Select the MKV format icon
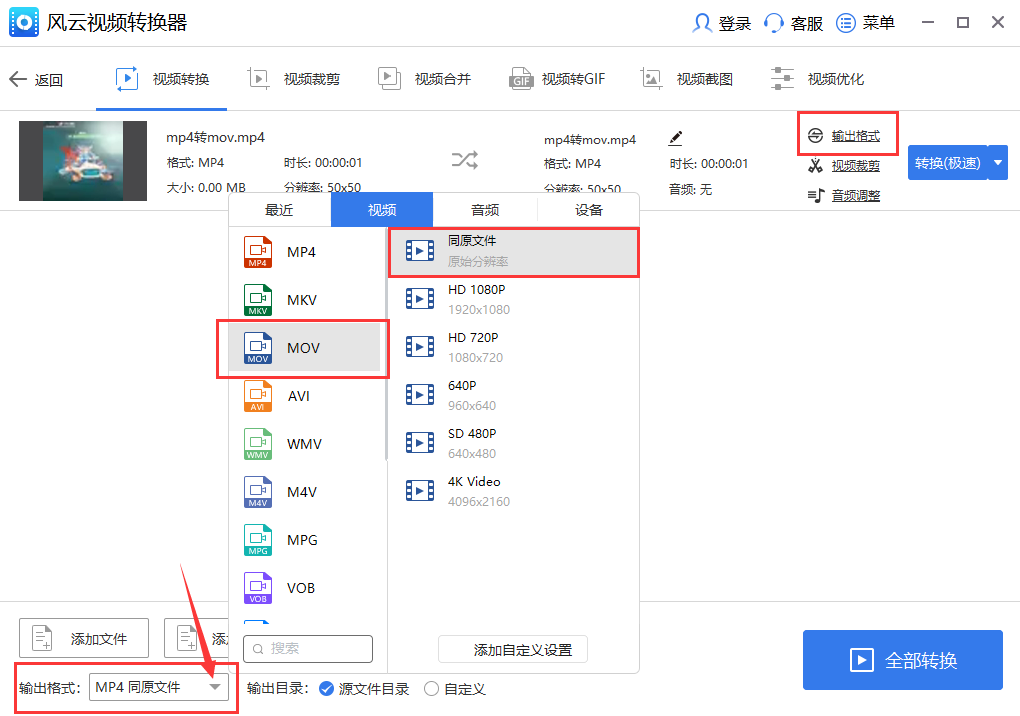The width and height of the screenshot is (1020, 716). [x=256, y=300]
